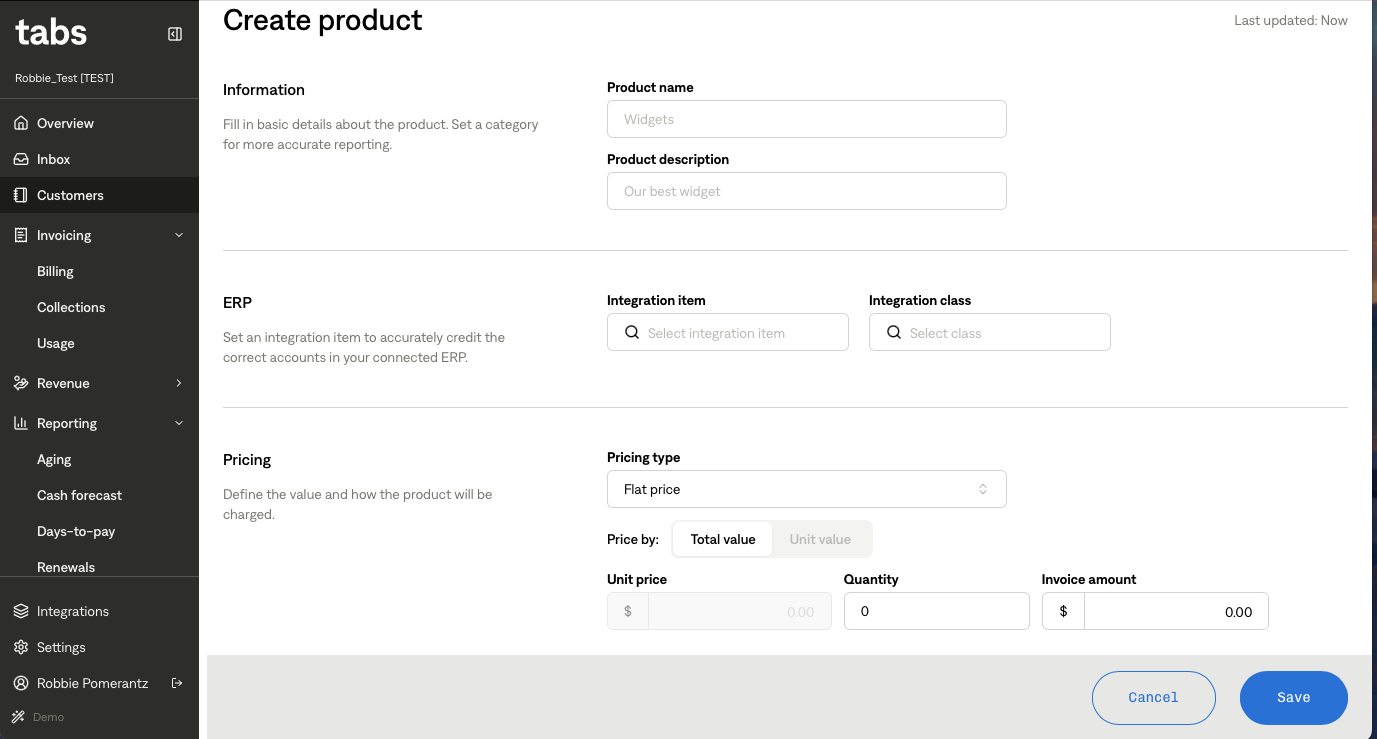Click the Product name input field

point(806,119)
